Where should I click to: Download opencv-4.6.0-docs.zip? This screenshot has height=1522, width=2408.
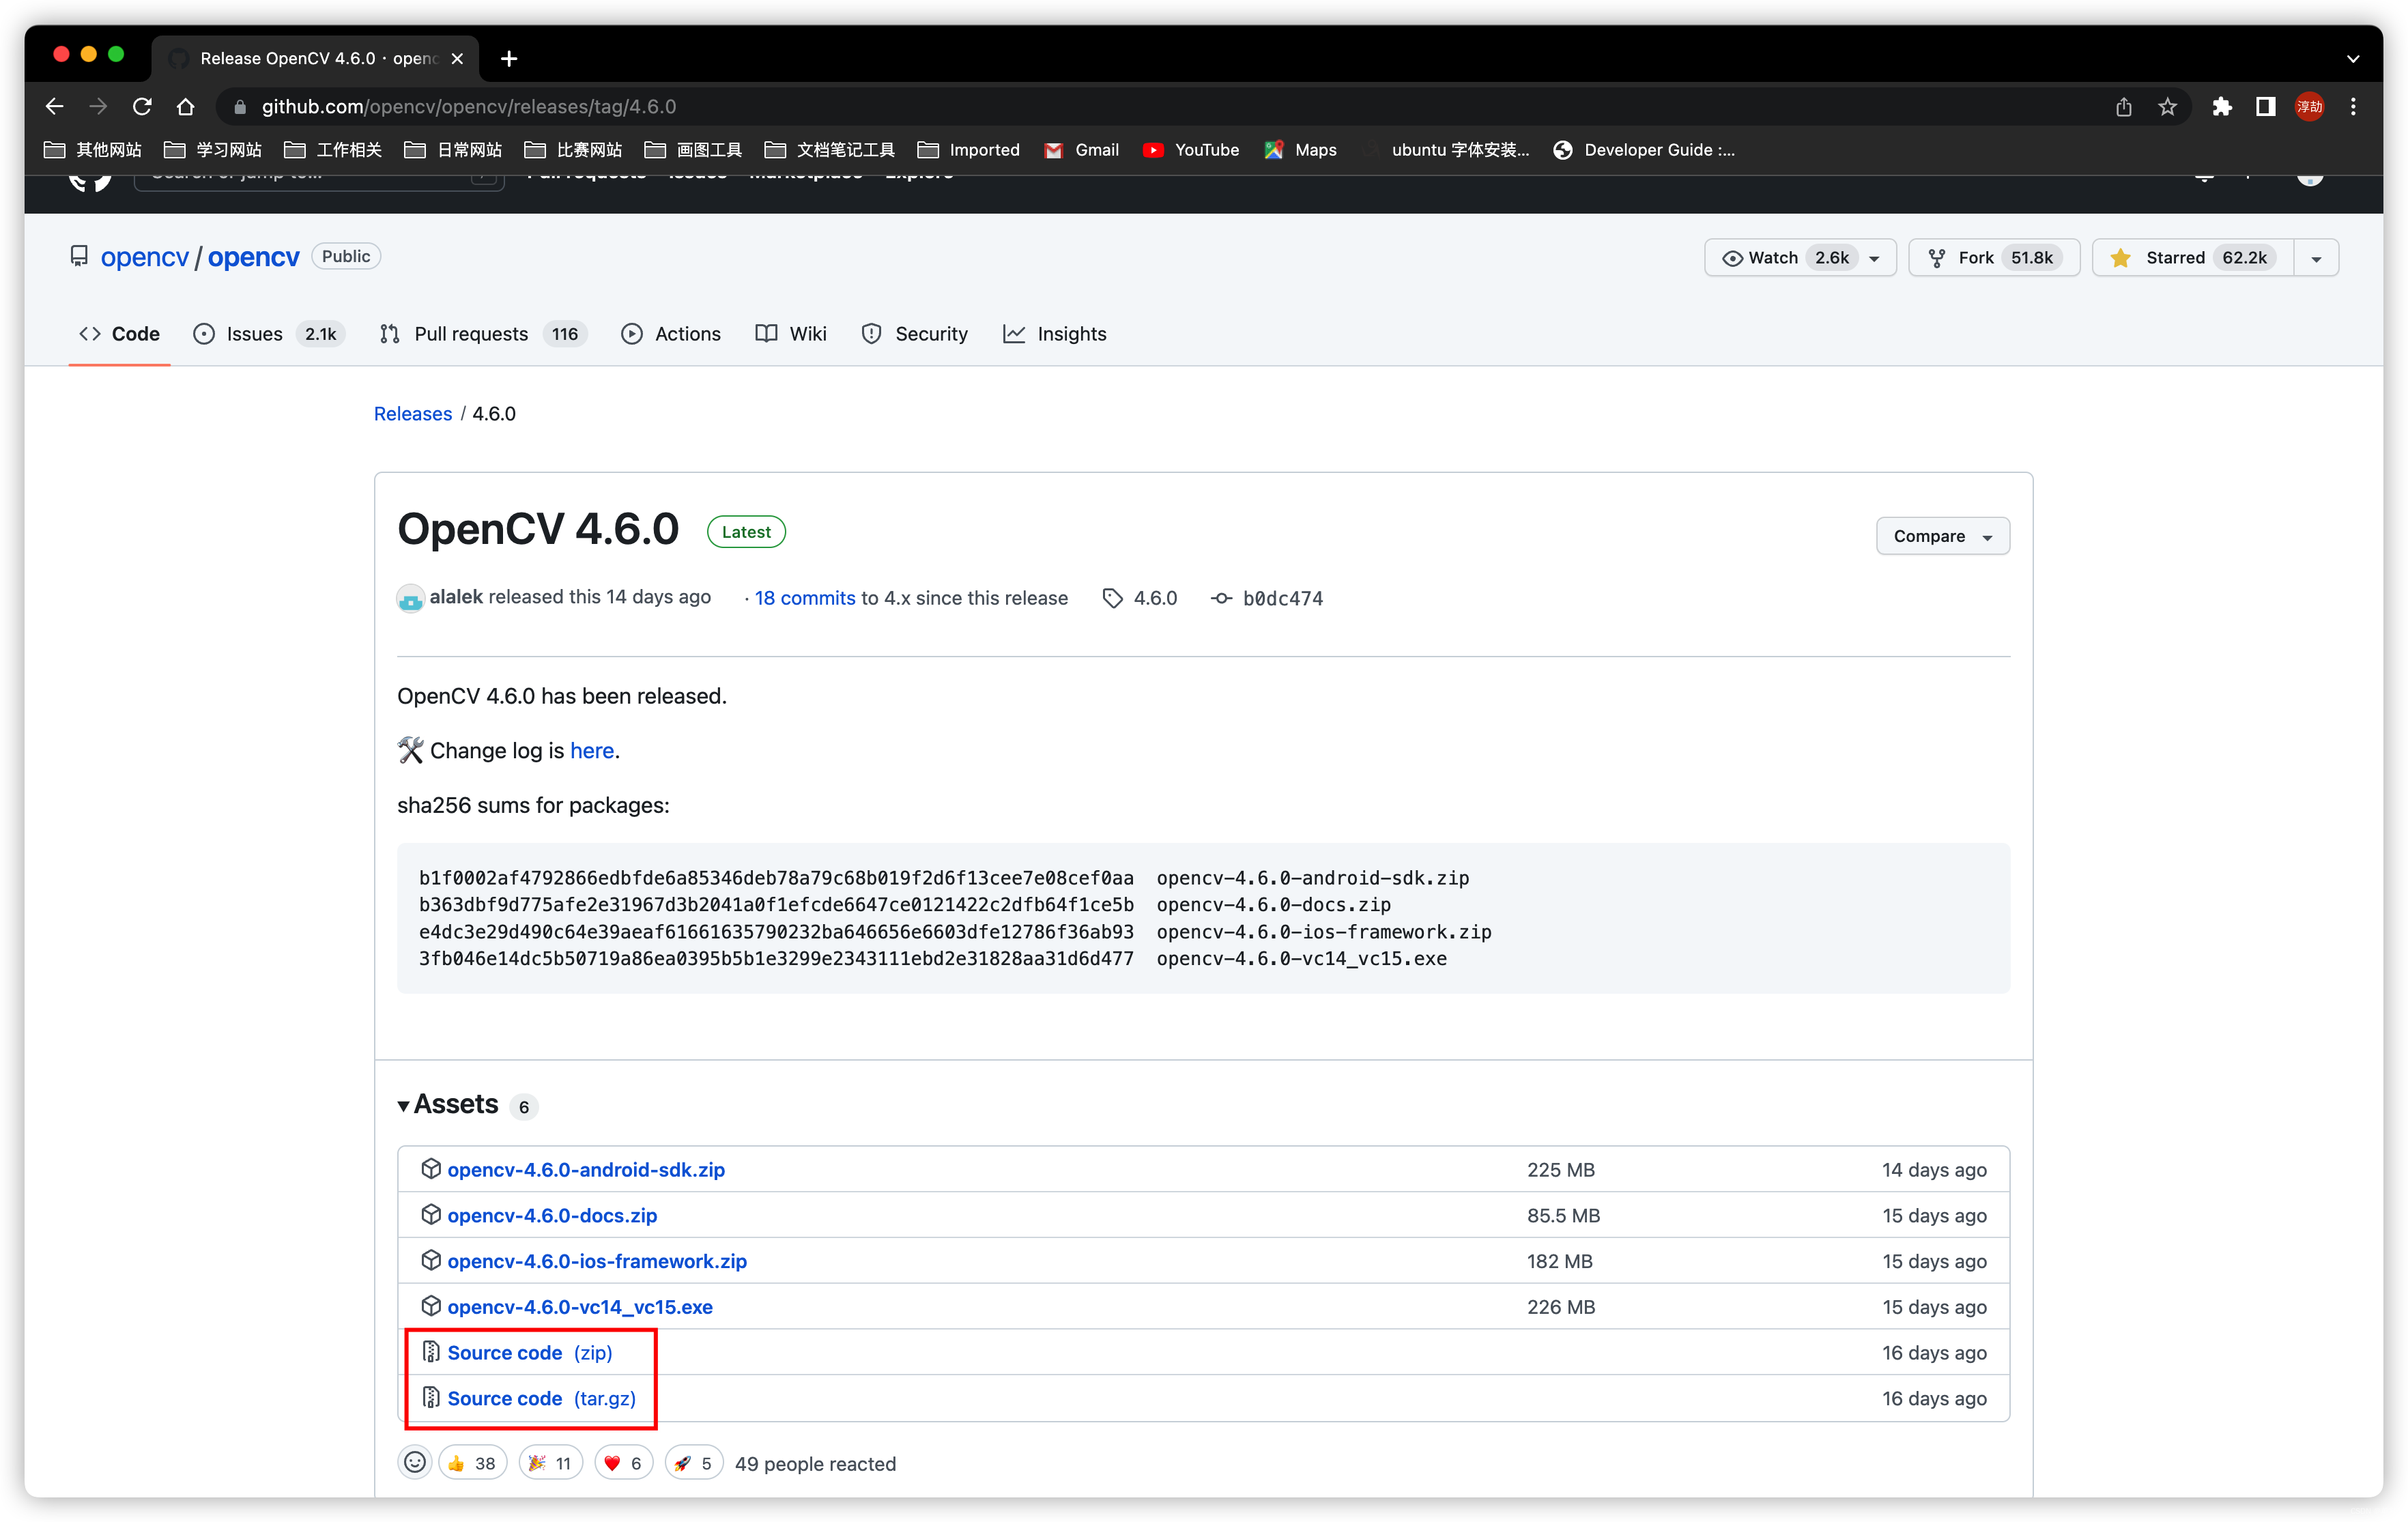[x=552, y=1215]
